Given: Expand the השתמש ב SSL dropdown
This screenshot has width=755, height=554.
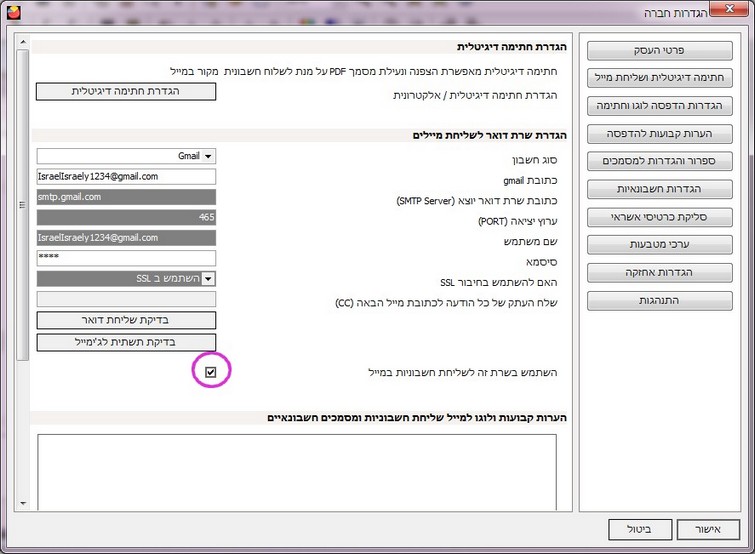Looking at the screenshot, I should [208, 279].
